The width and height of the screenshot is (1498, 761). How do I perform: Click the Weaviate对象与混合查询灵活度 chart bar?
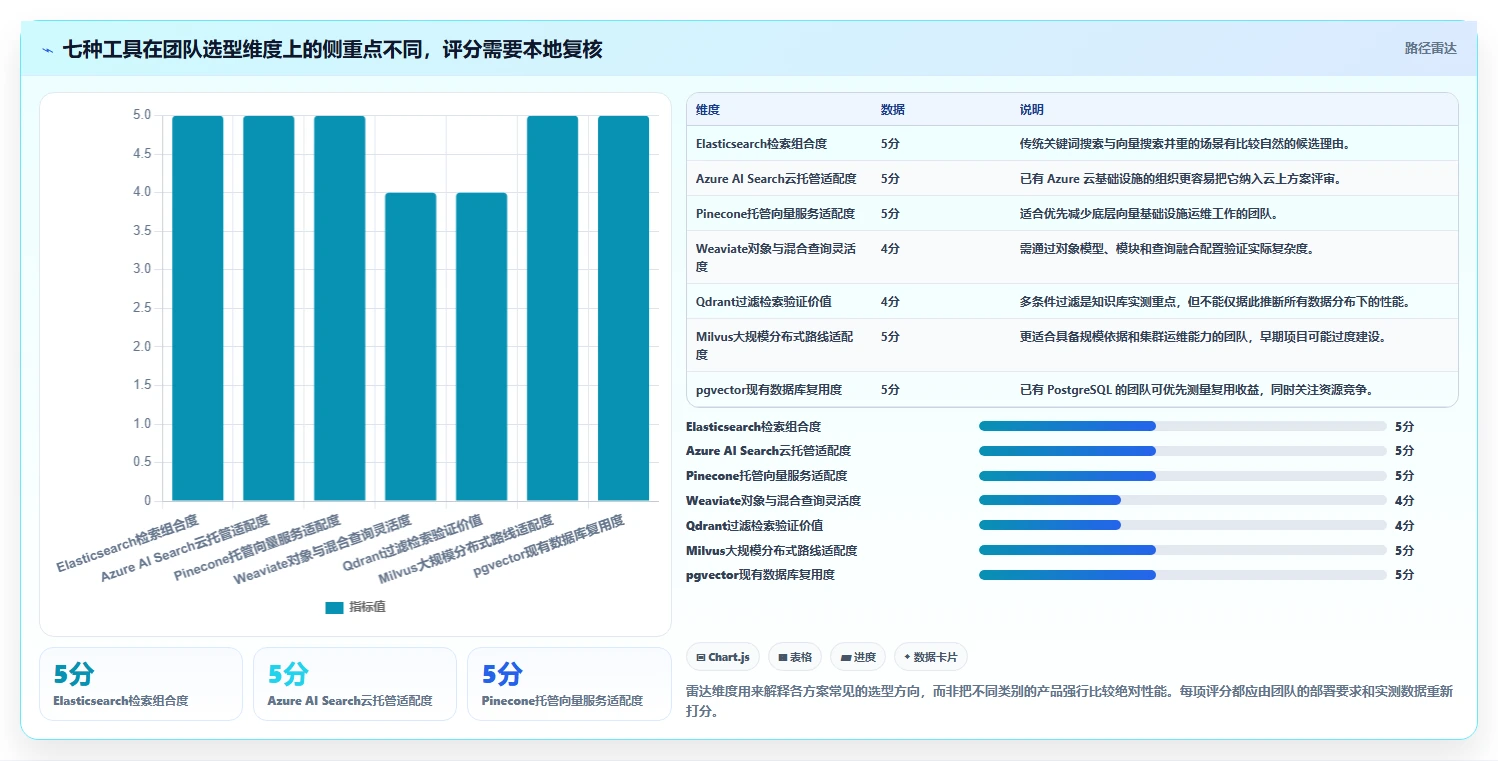coord(411,347)
